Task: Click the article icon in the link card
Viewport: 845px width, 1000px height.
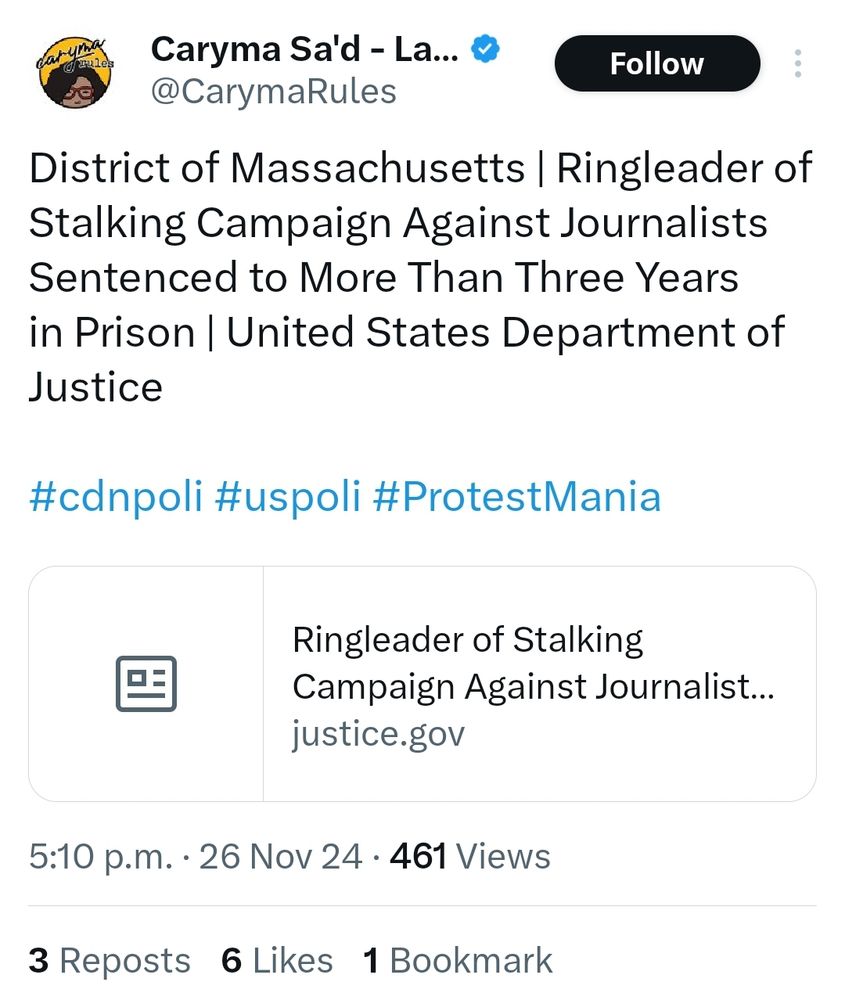Action: coord(147,683)
